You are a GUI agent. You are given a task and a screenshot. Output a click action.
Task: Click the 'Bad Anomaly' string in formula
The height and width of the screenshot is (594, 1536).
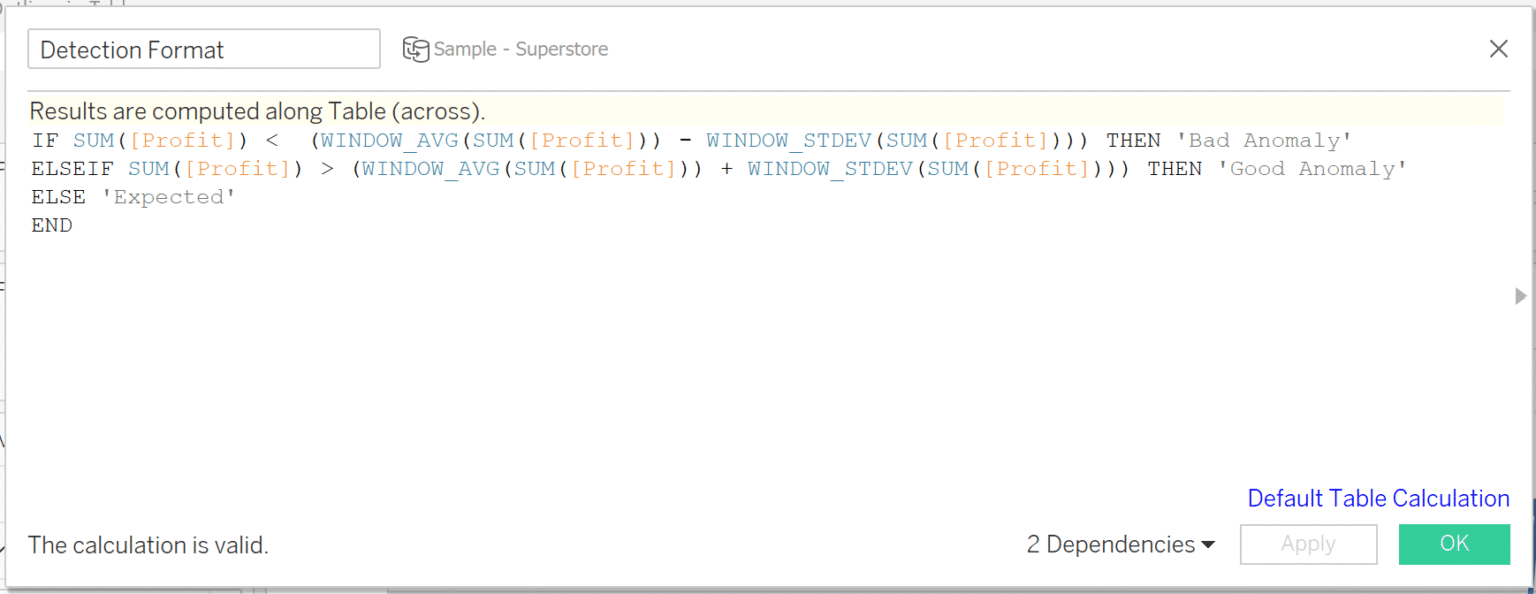(1270, 140)
